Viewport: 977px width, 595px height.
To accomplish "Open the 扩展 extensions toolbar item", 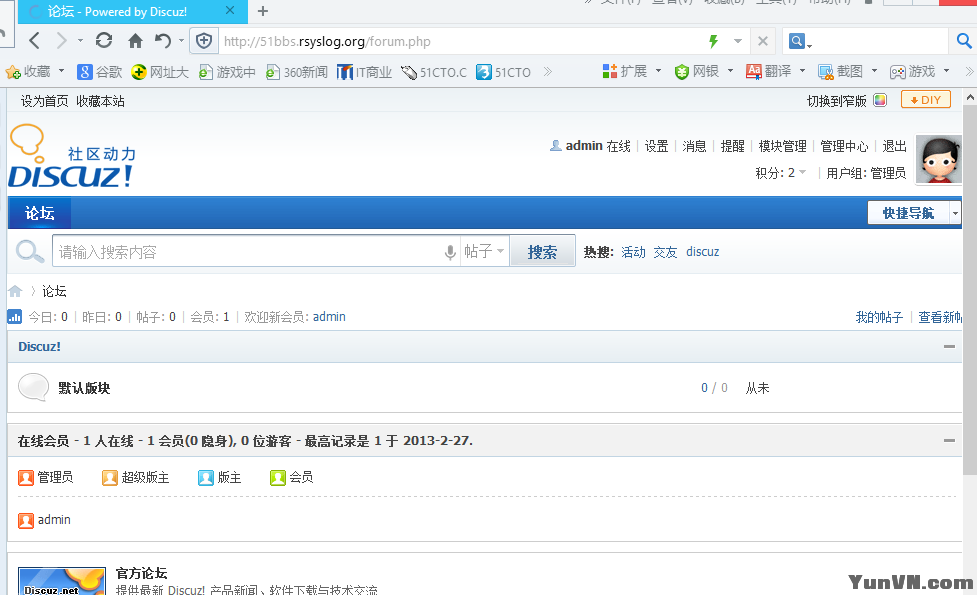I will click(625, 71).
